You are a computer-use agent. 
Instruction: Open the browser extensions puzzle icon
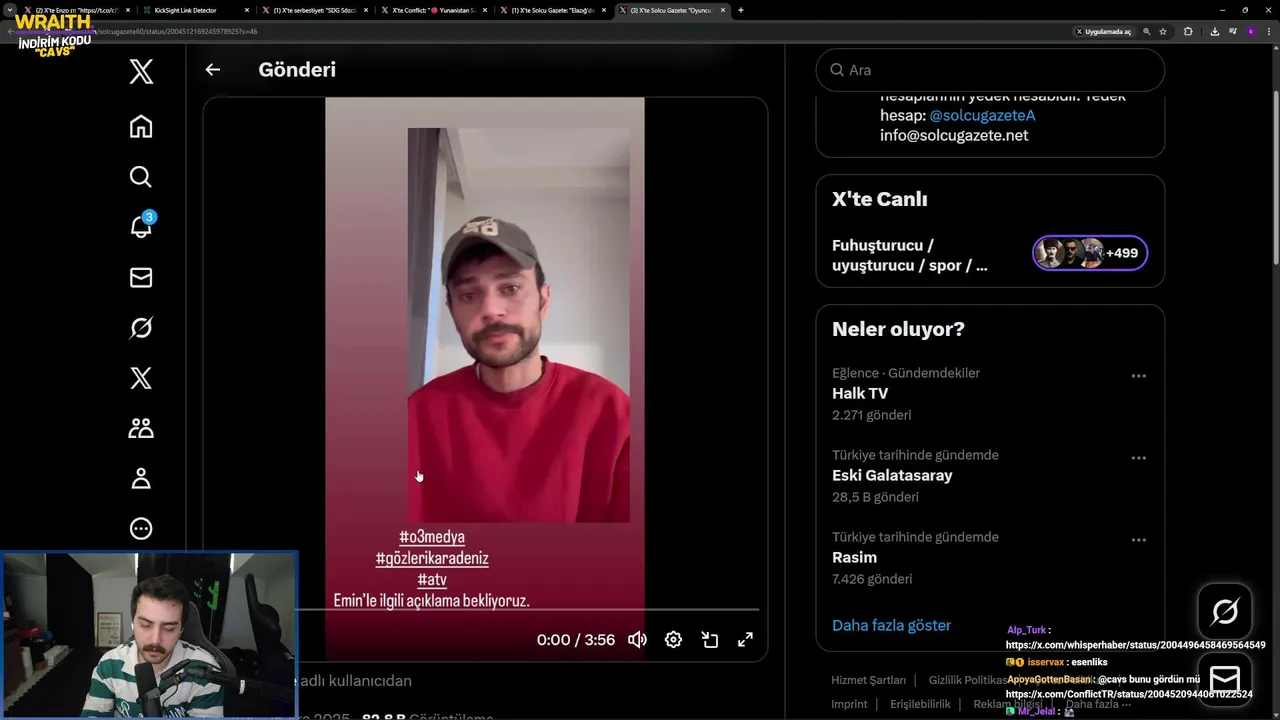point(1188,31)
